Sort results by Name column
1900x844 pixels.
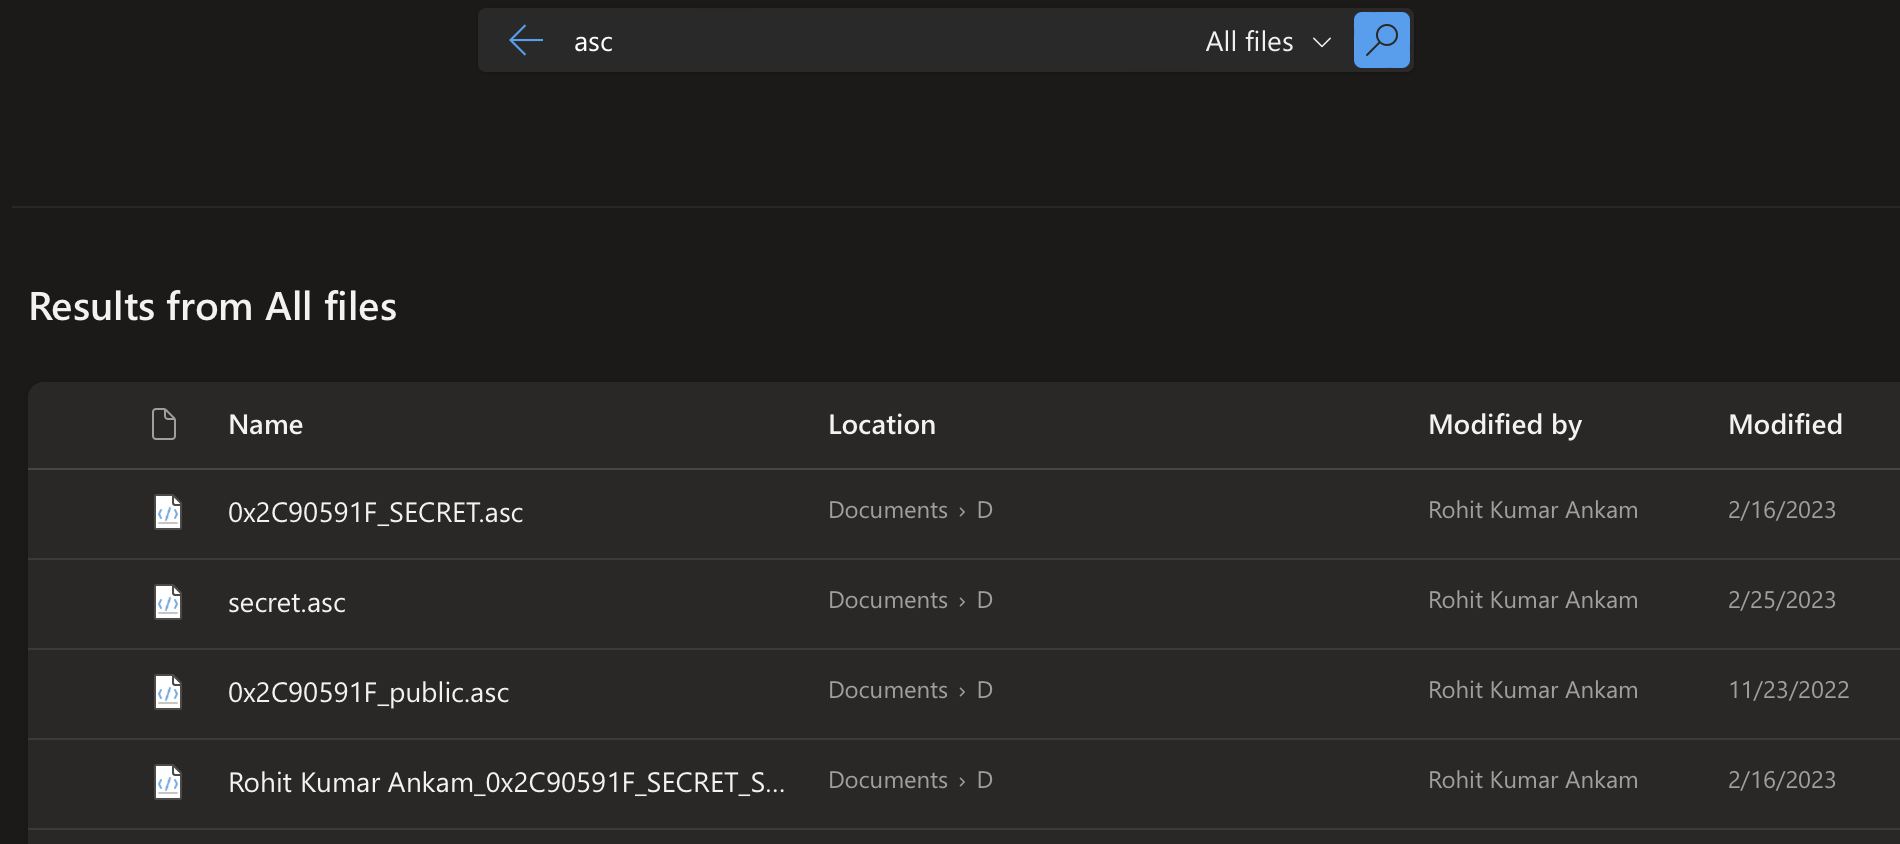point(265,425)
